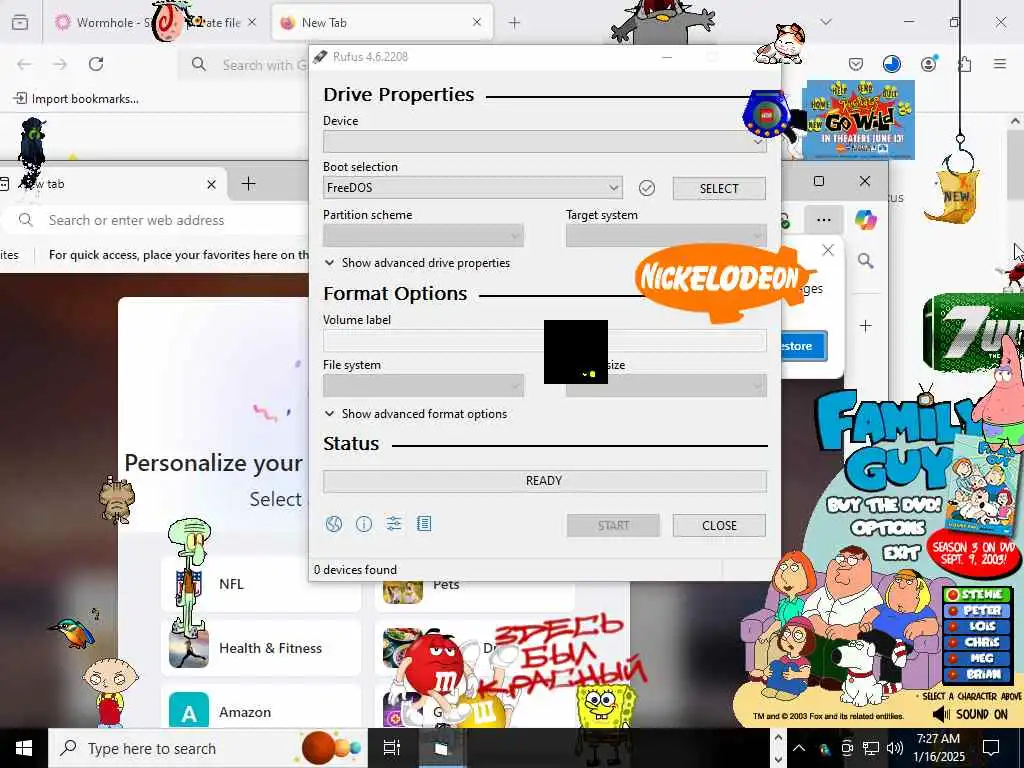Image resolution: width=1024 pixels, height=768 pixels.
Task: Open the Device dropdown in Rufus
Action: coord(545,142)
